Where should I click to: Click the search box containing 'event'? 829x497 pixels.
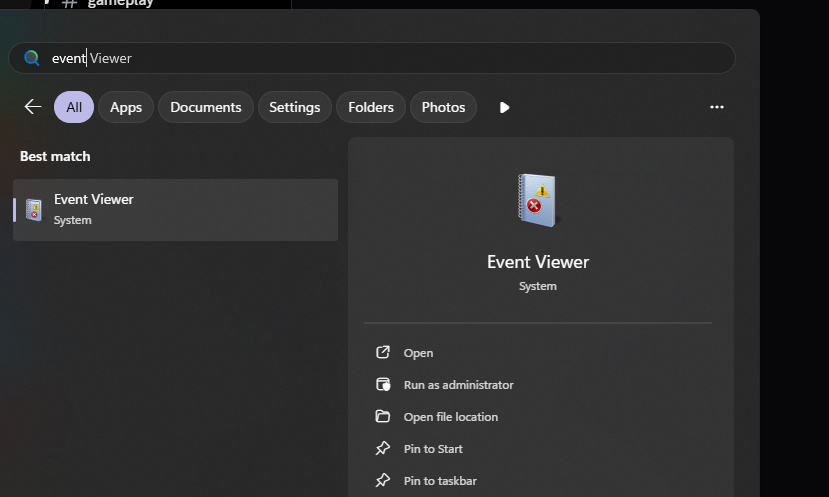pos(372,58)
